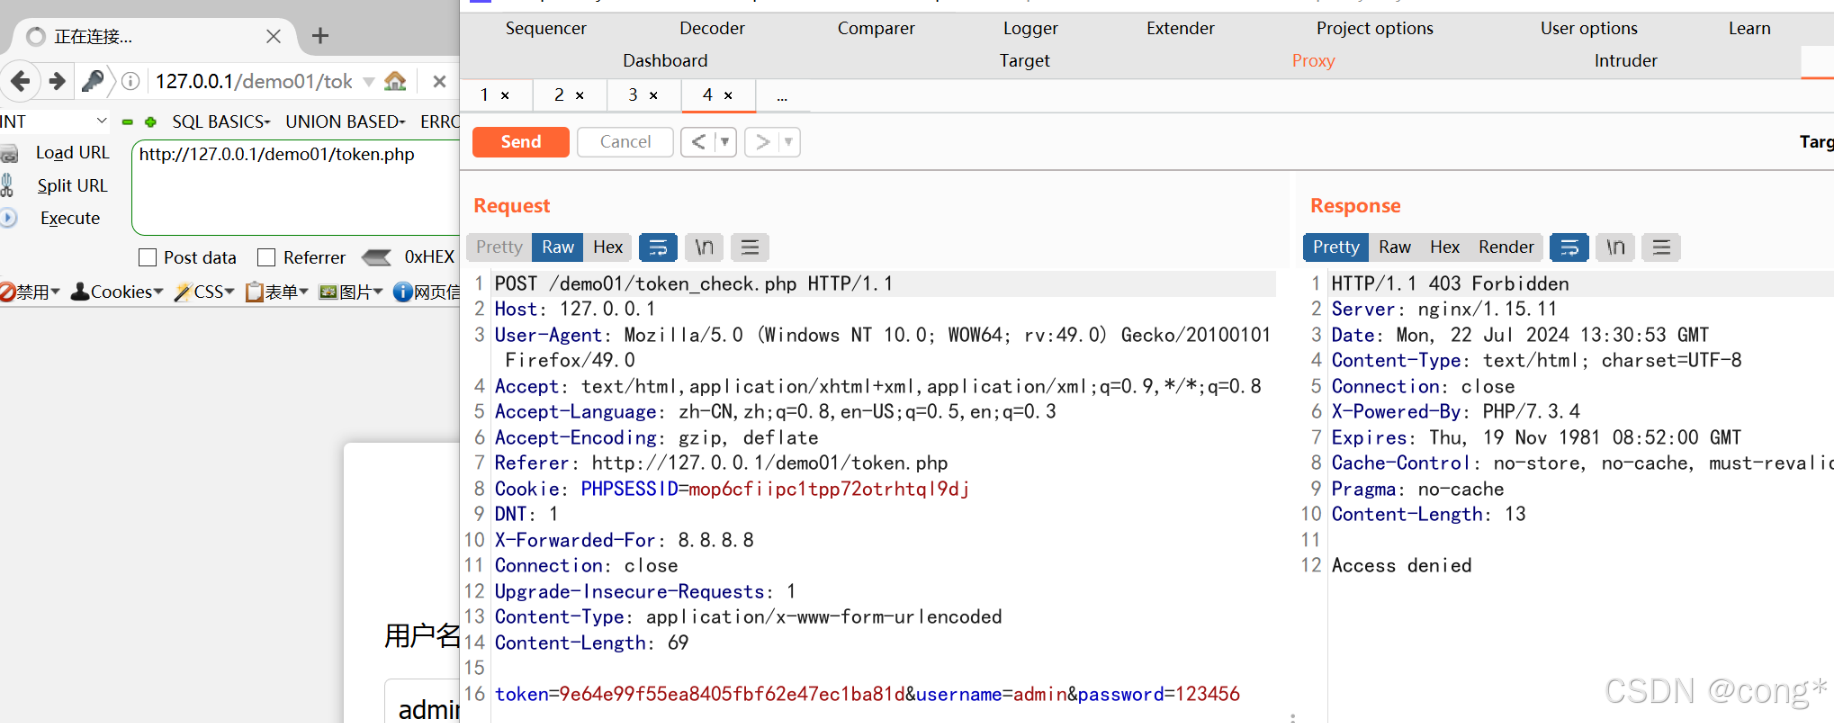1834x723 pixels.
Task: Enable the Post data checkbox
Action: (147, 257)
